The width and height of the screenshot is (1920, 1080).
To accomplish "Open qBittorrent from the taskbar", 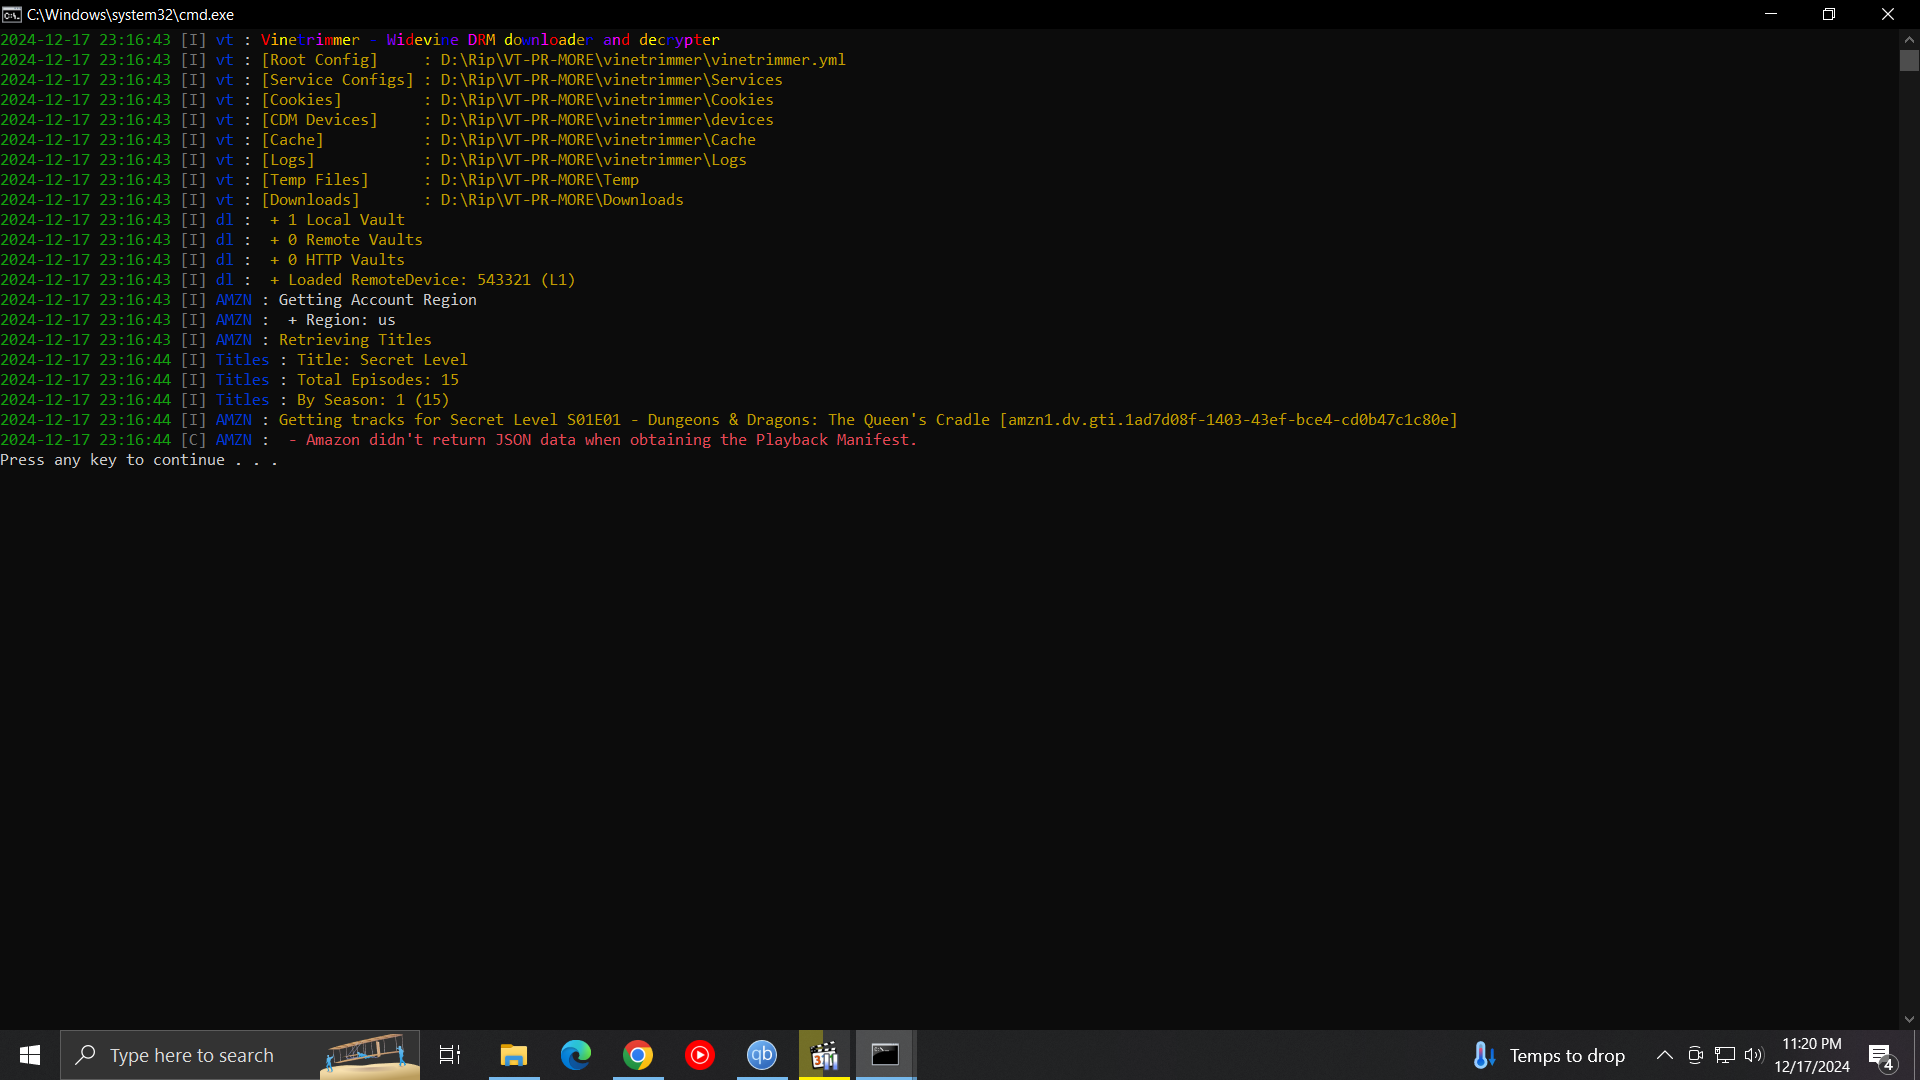I will (x=762, y=1055).
